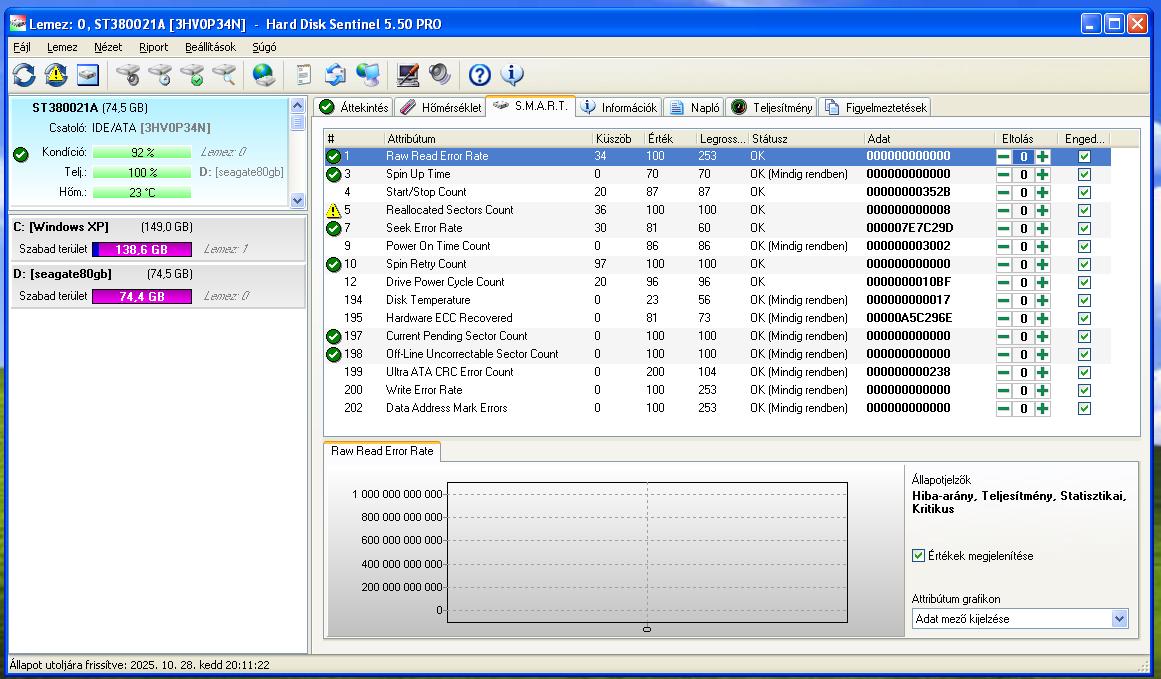Click the disk with magnifier toolbar icon
This screenshot has width=1161, height=679.
click(224, 75)
